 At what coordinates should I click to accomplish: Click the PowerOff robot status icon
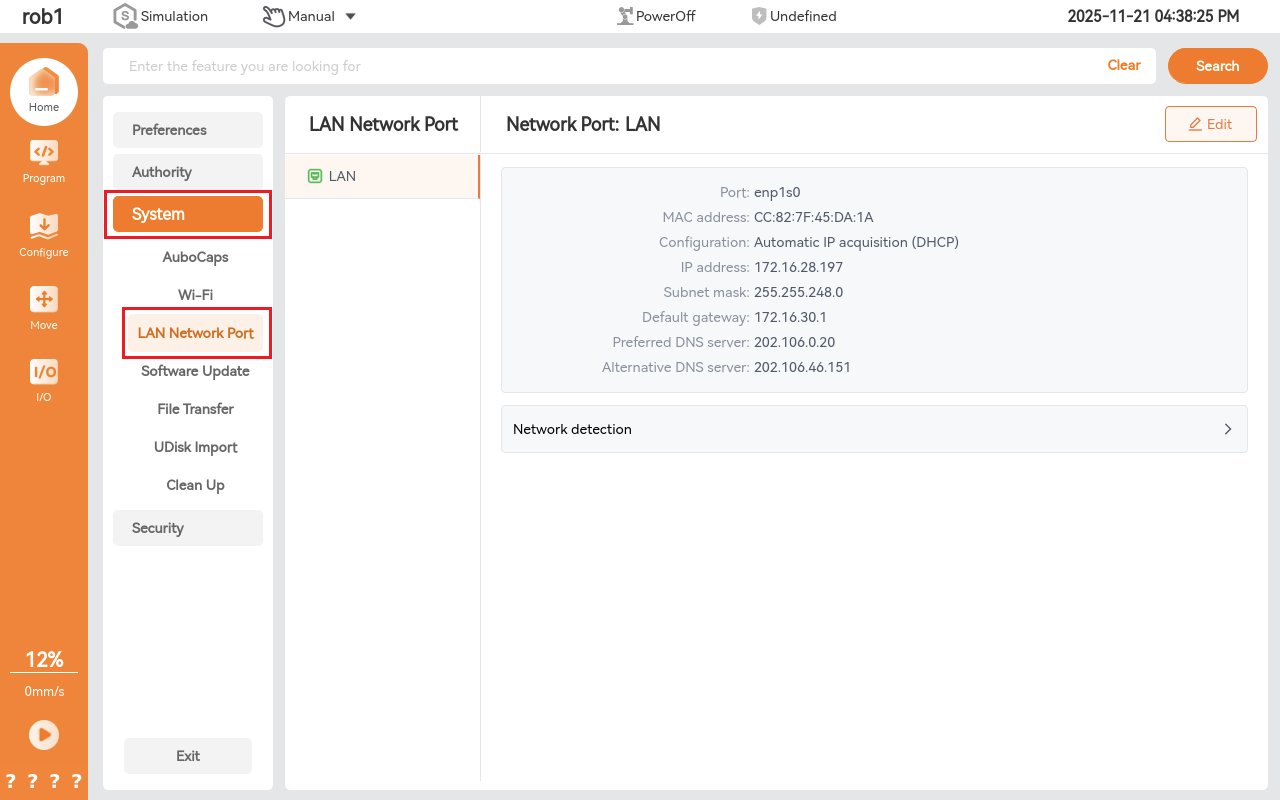[626, 16]
